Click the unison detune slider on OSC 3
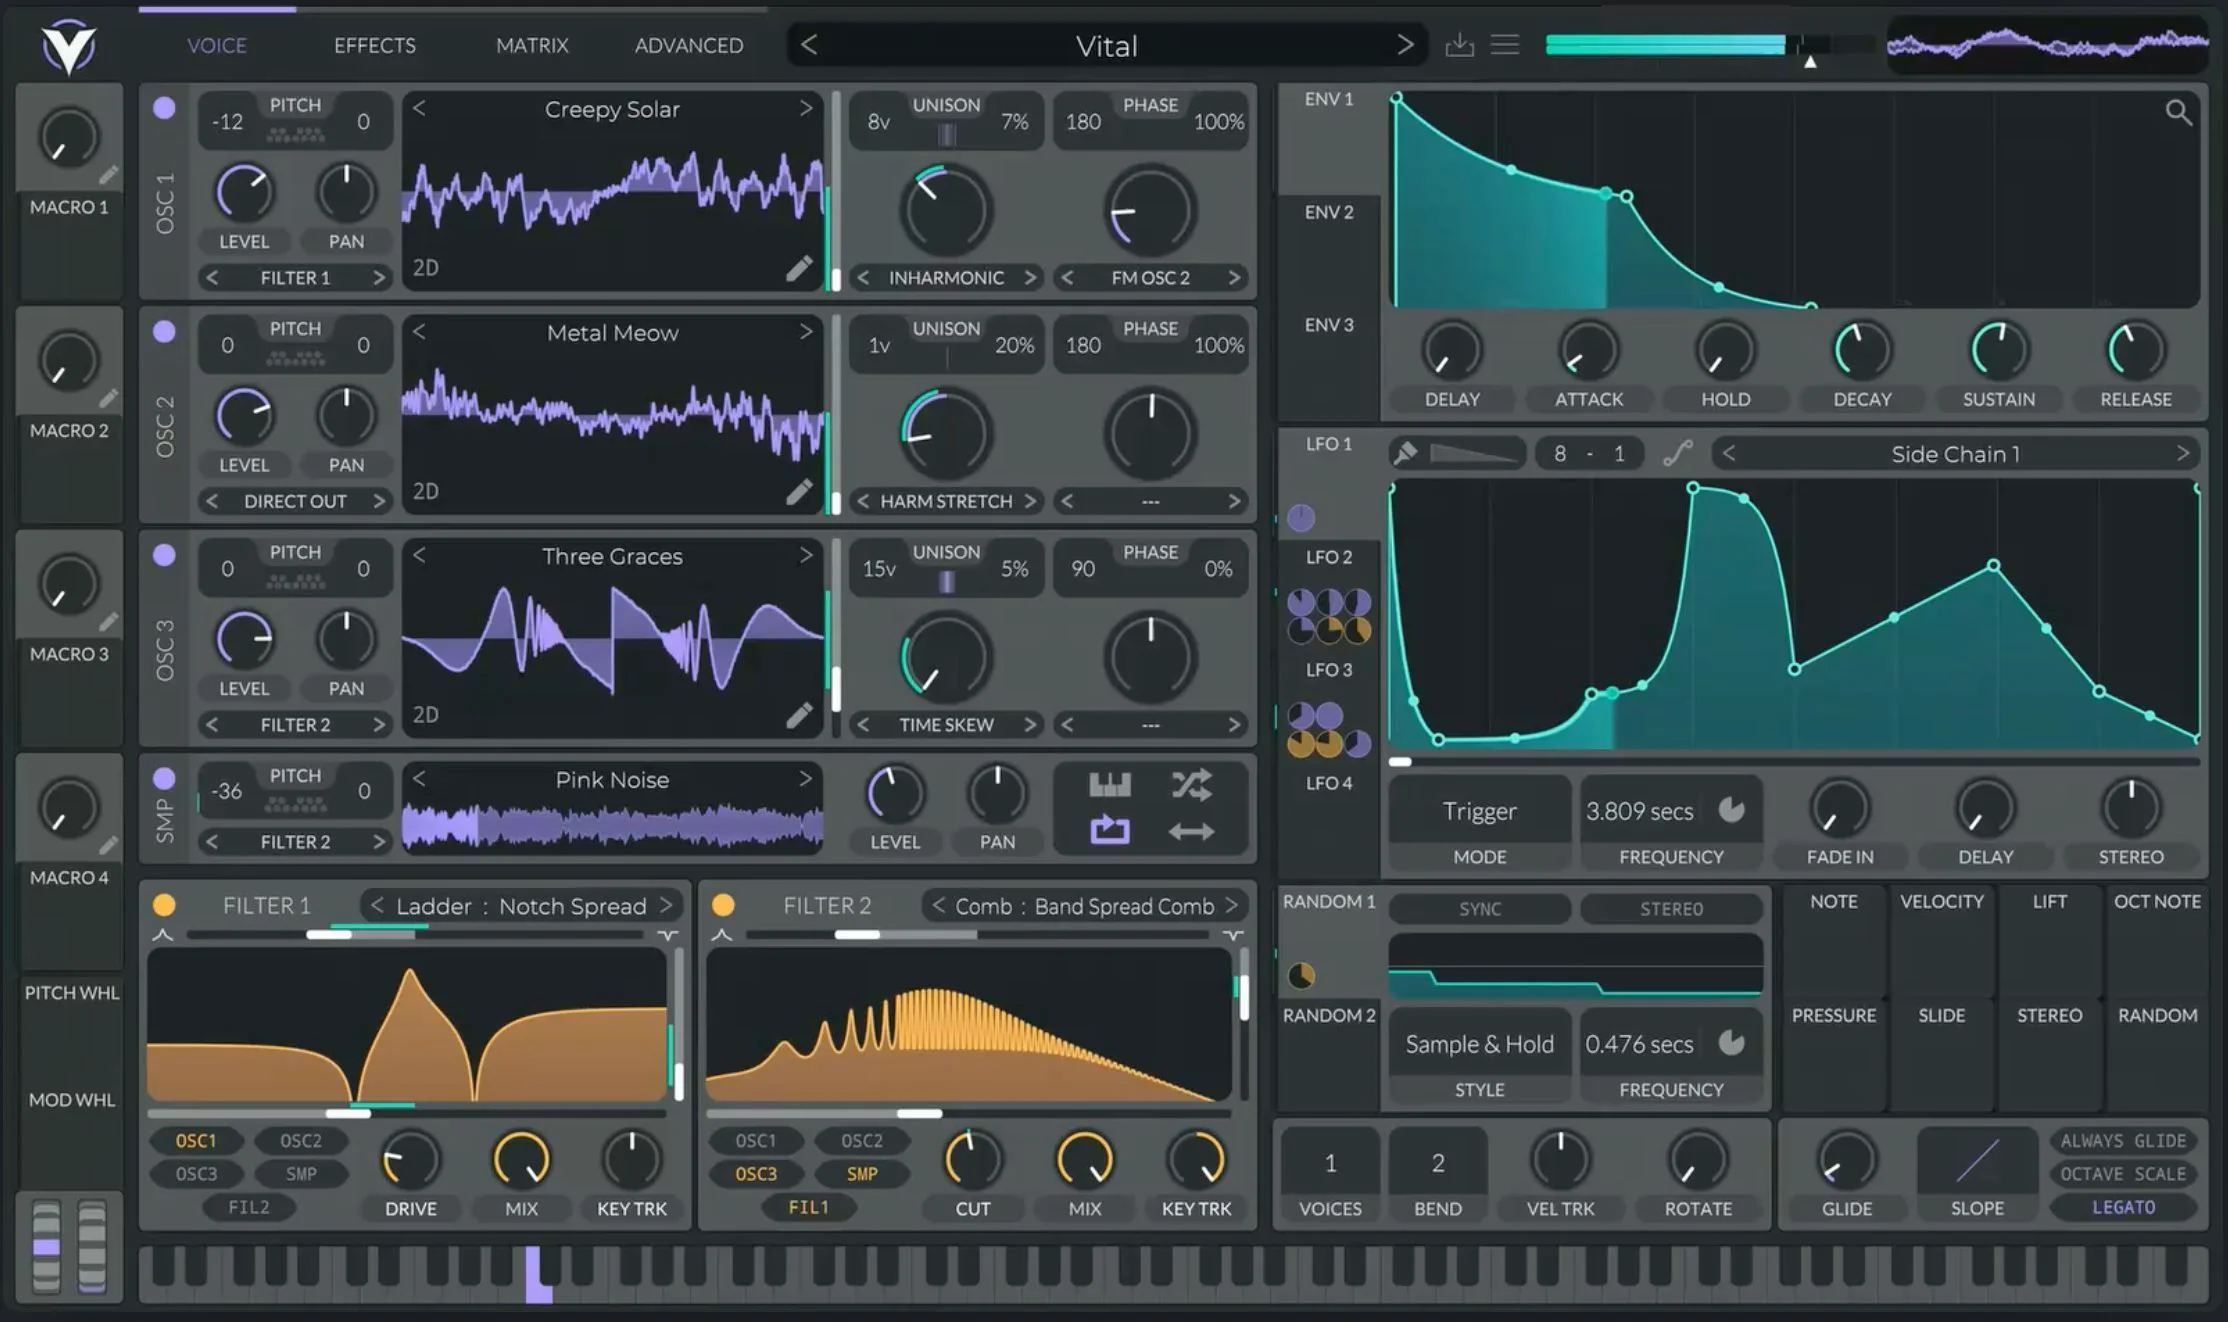 click(x=945, y=581)
